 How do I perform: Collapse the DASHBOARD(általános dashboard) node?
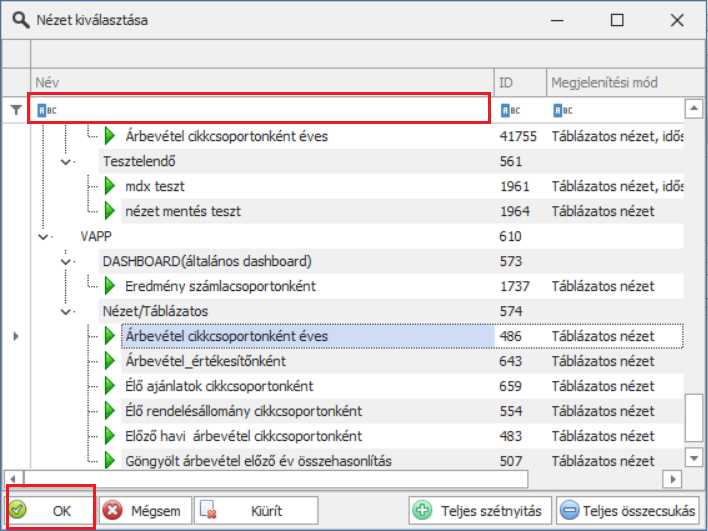66,261
